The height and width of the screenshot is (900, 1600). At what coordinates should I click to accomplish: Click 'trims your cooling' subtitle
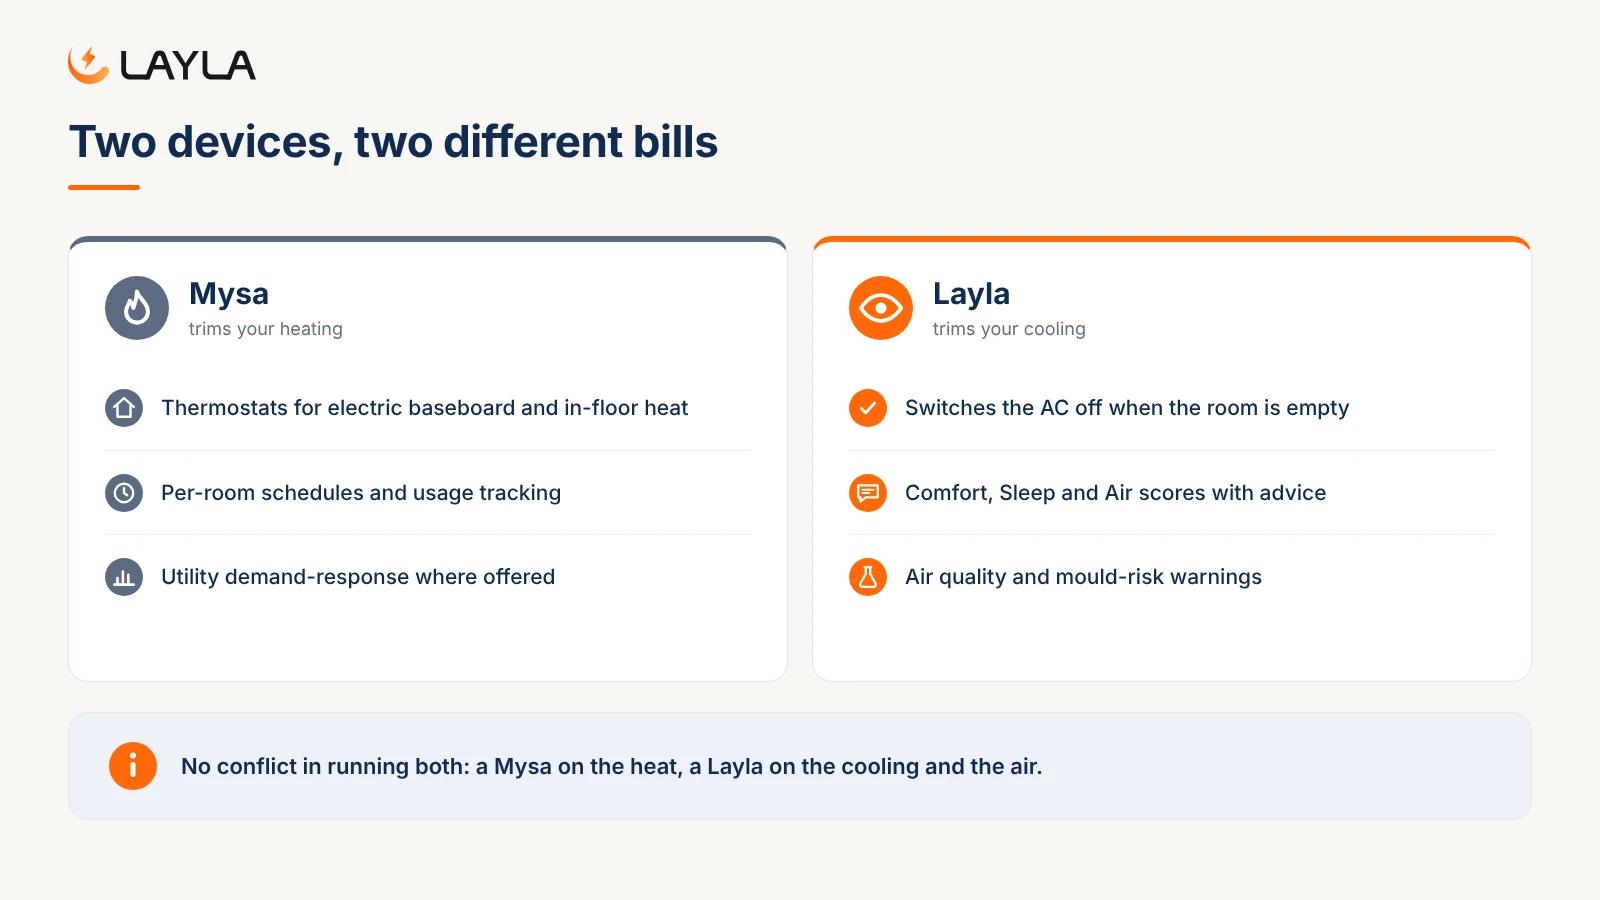pyautogui.click(x=1009, y=329)
